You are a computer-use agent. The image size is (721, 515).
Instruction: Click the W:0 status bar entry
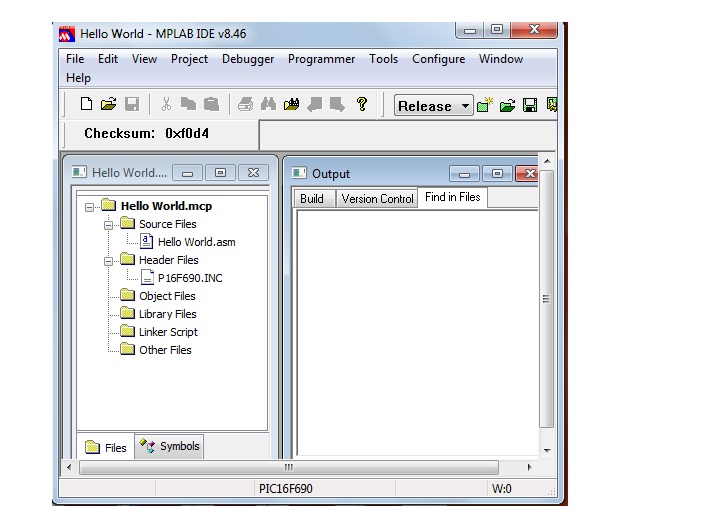tap(502, 488)
